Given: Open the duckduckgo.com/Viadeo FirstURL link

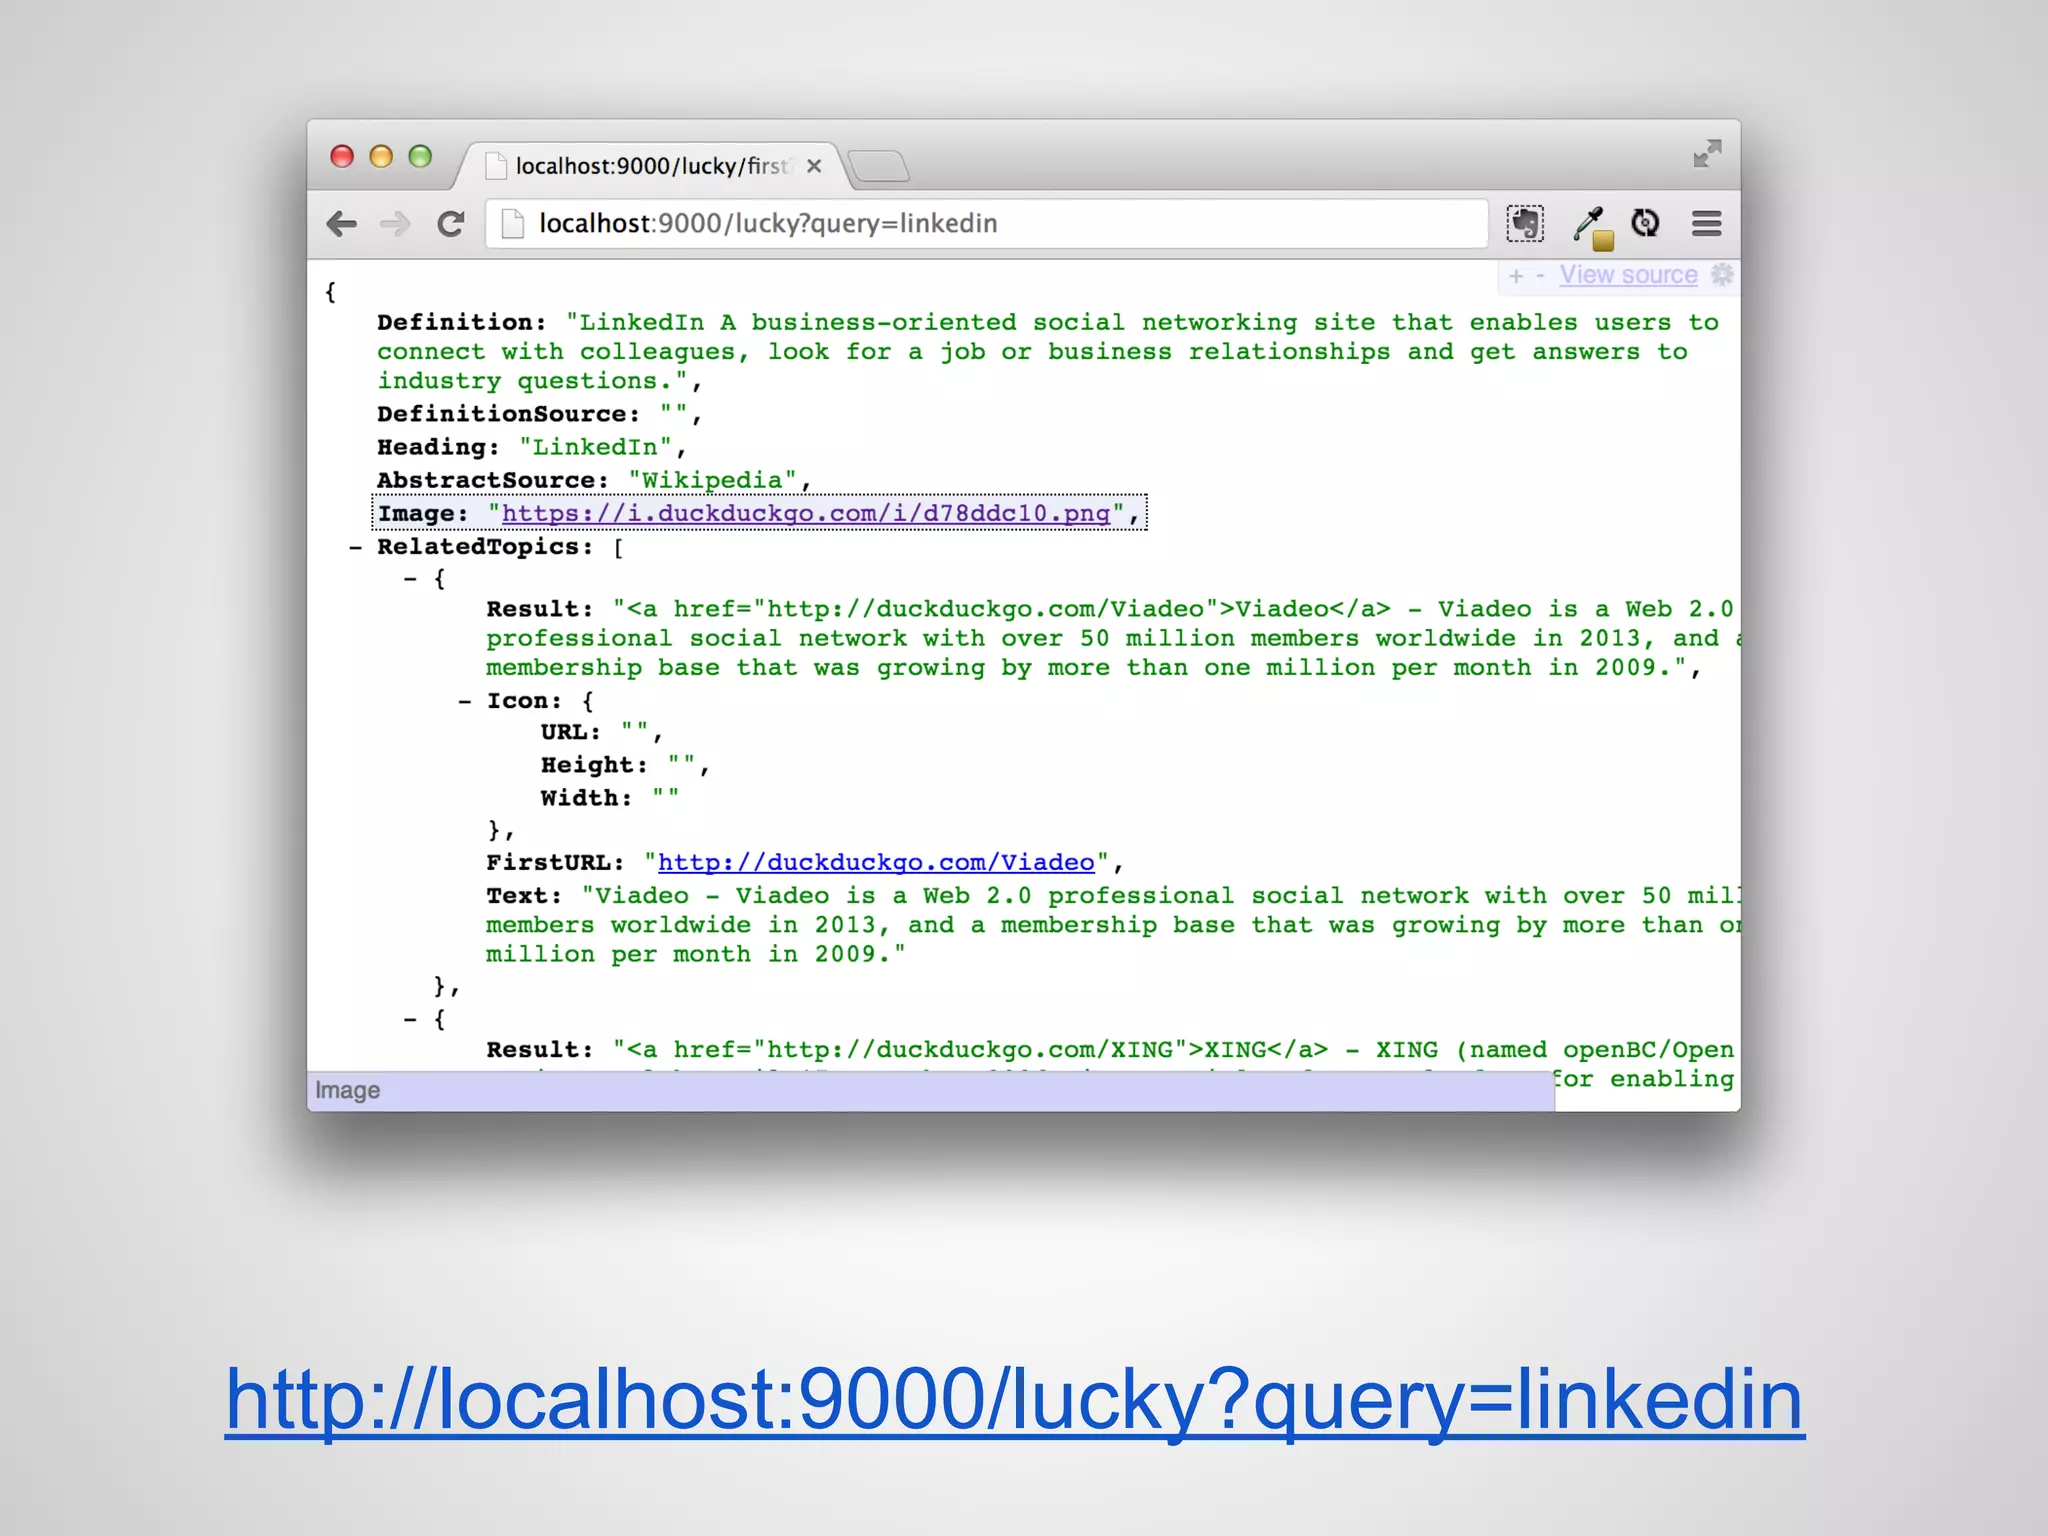Looking at the screenshot, I should (876, 863).
